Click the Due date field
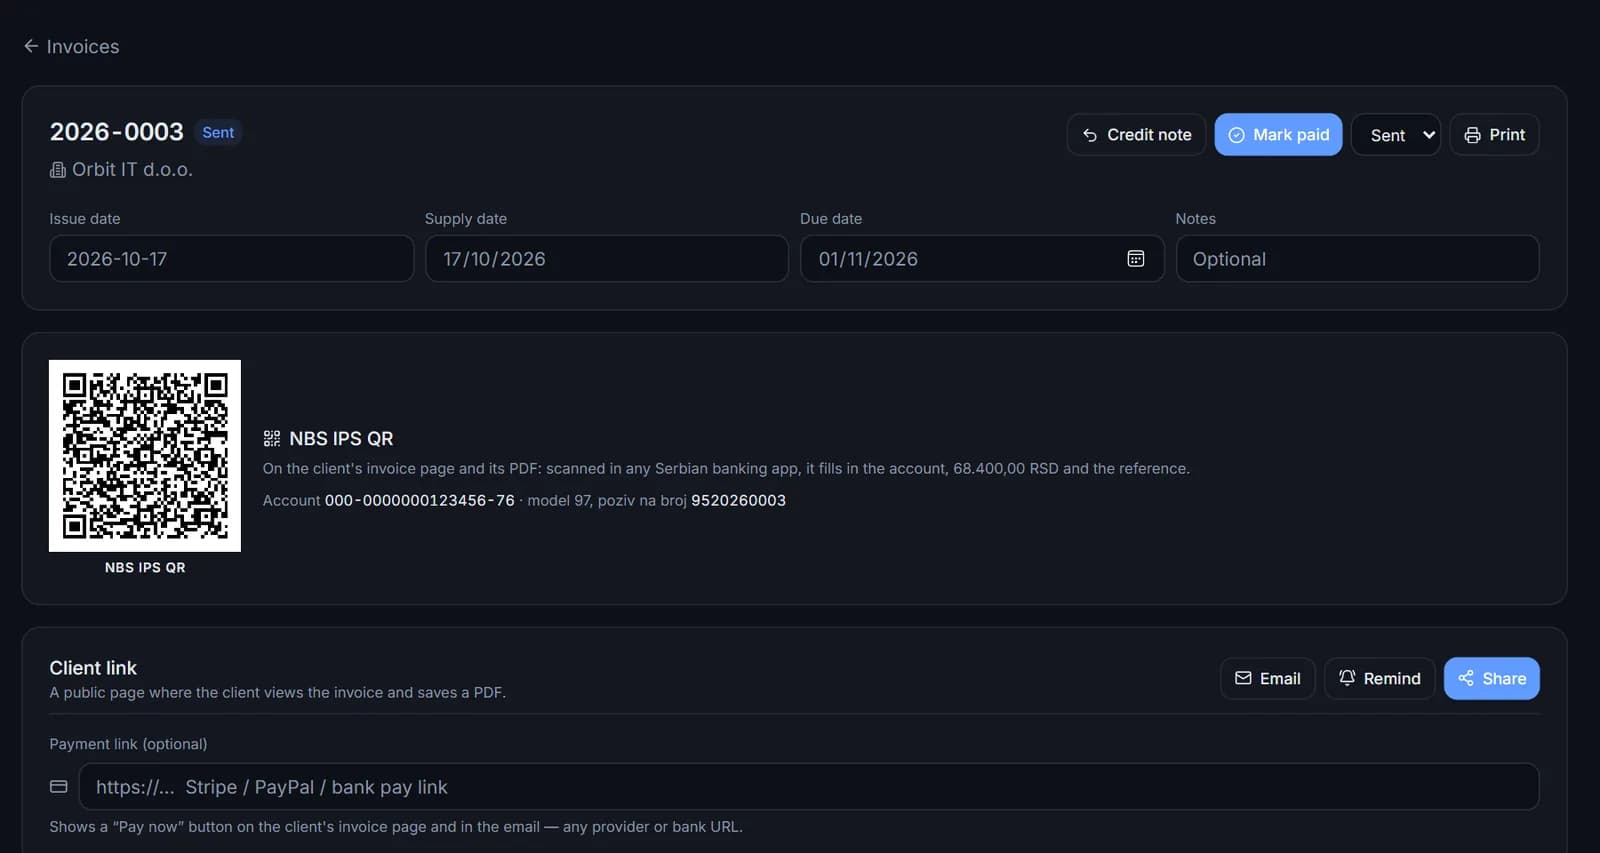This screenshot has height=853, width=1600. (x=982, y=259)
